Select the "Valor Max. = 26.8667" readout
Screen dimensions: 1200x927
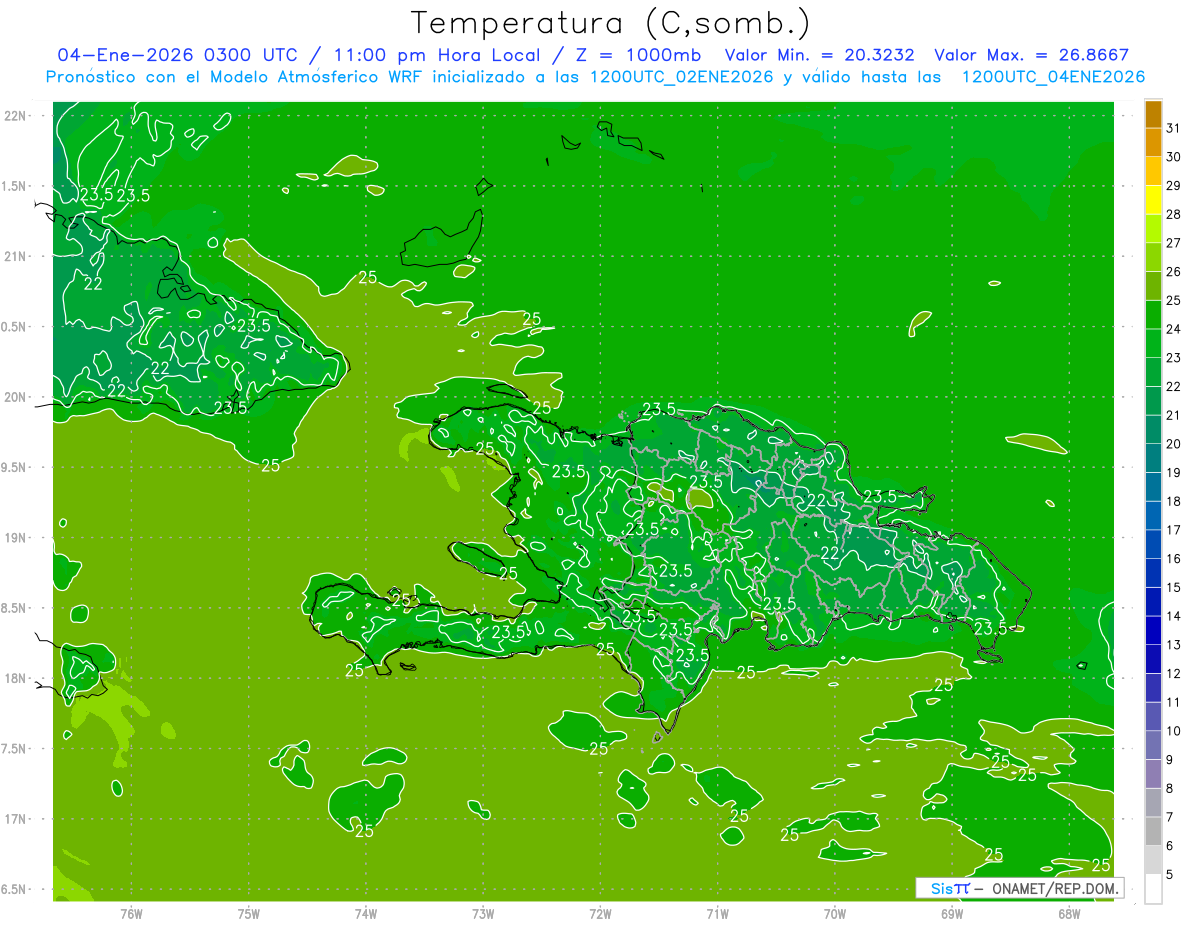pyautogui.click(x=1031, y=56)
